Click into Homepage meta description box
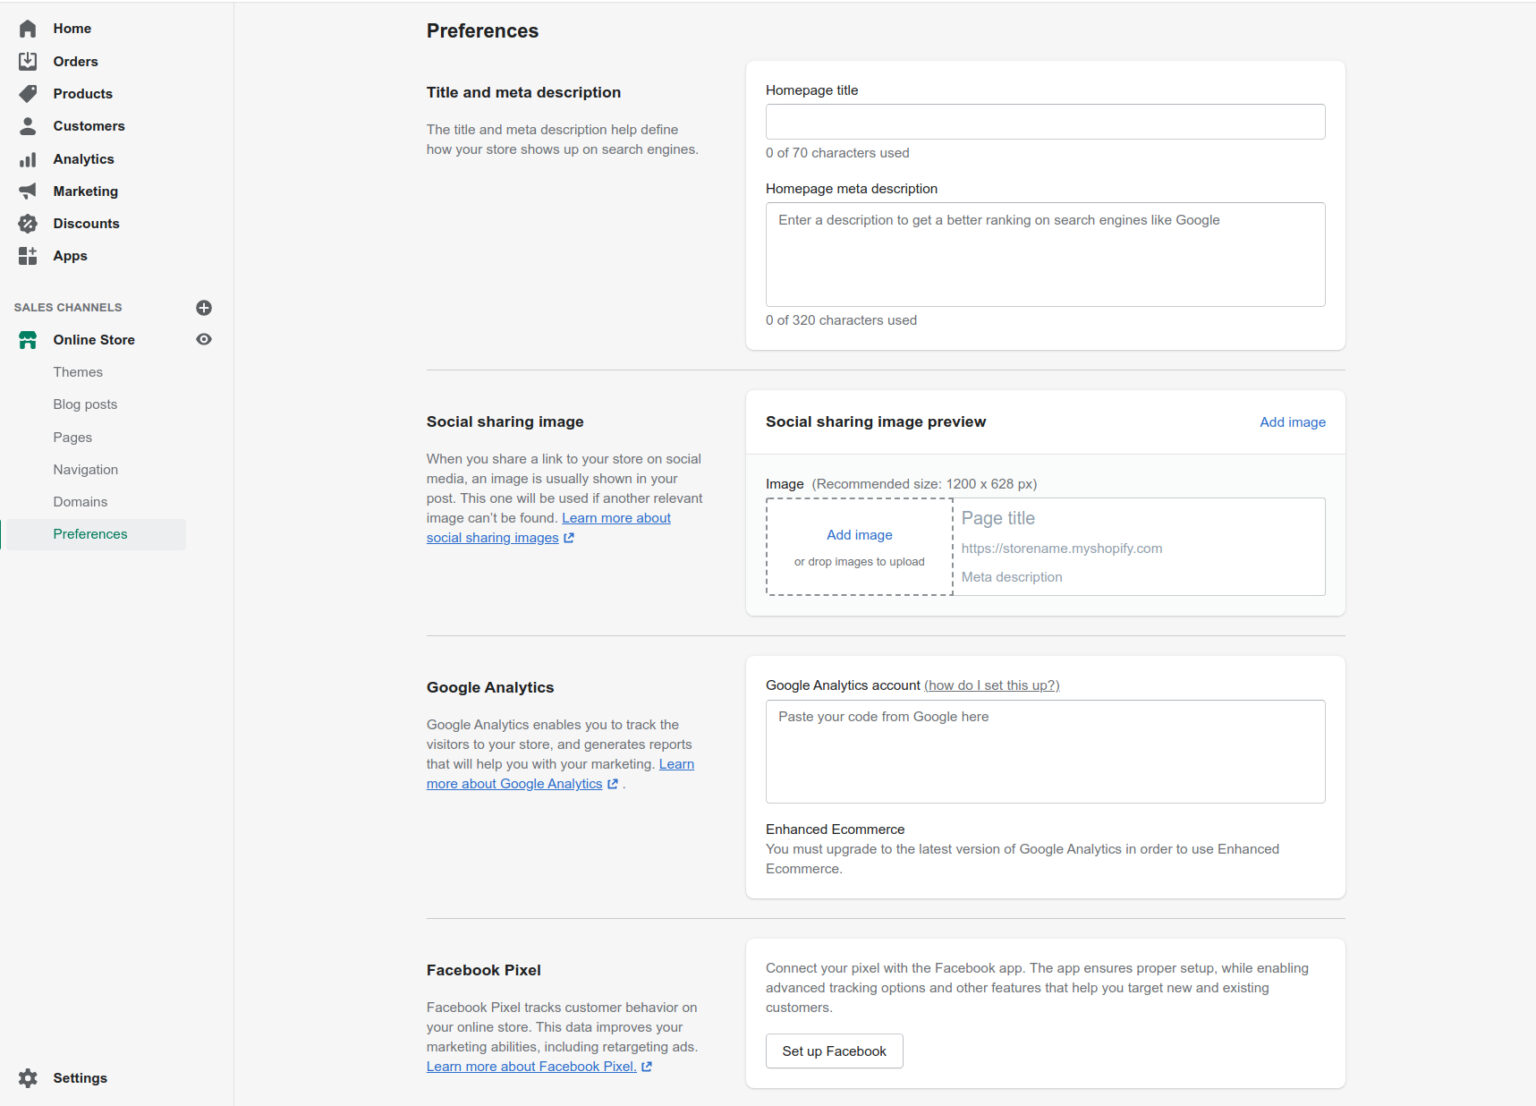1536x1106 pixels. pos(1045,255)
